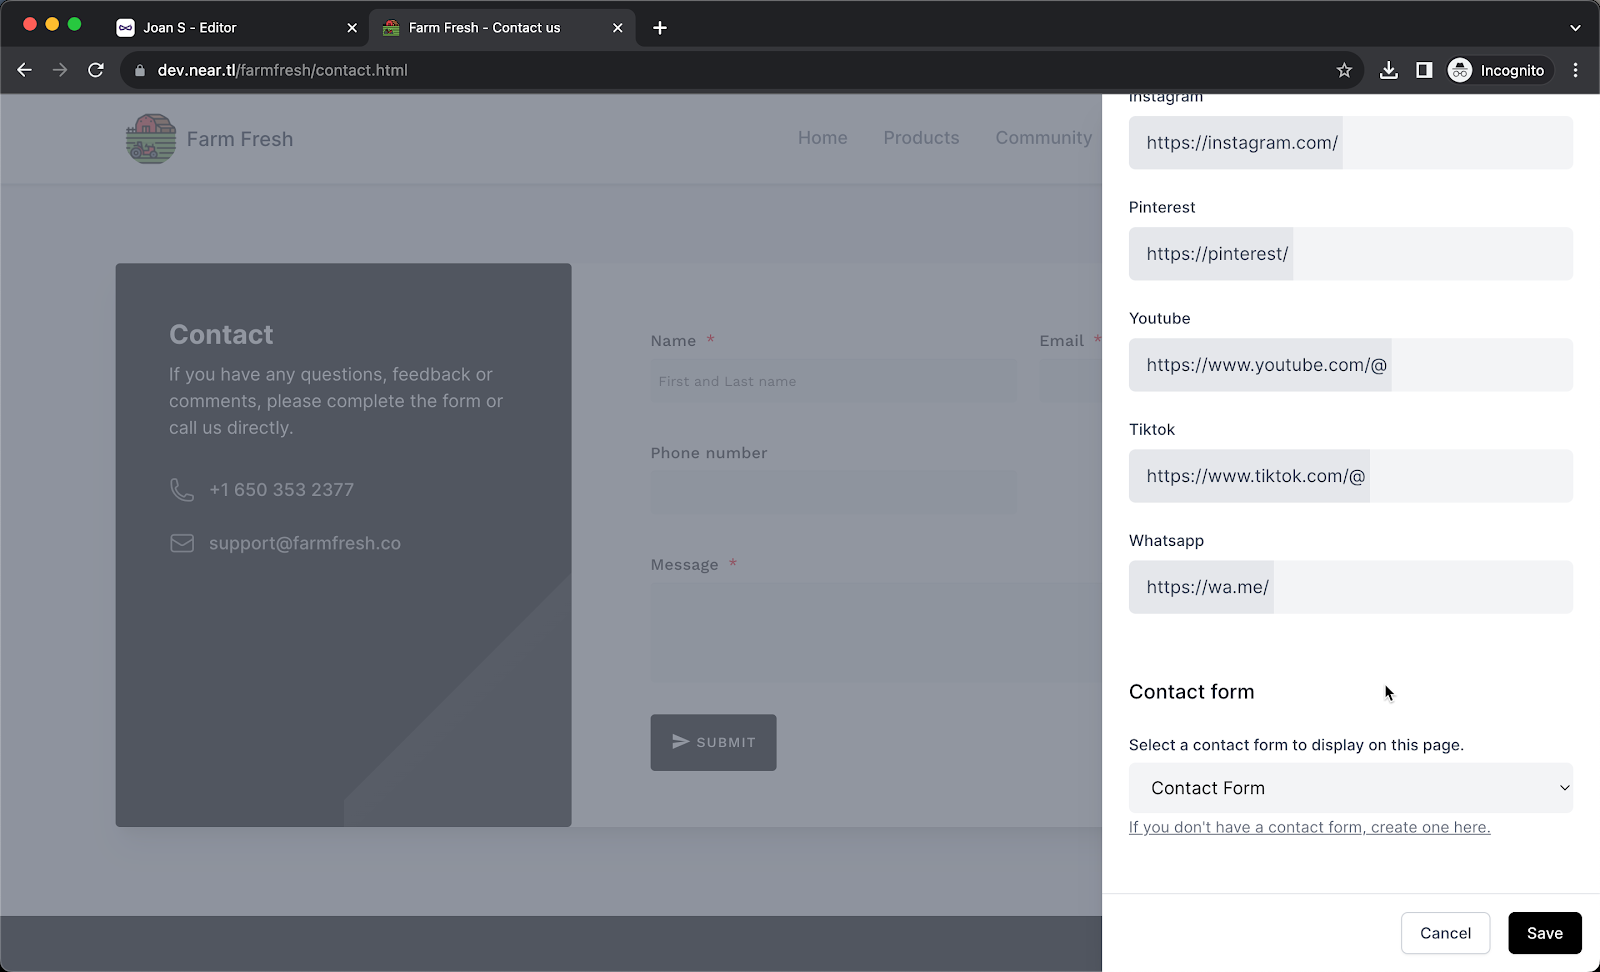The image size is (1600, 972).
Task: Select Products in the site navigation
Action: [x=921, y=138]
